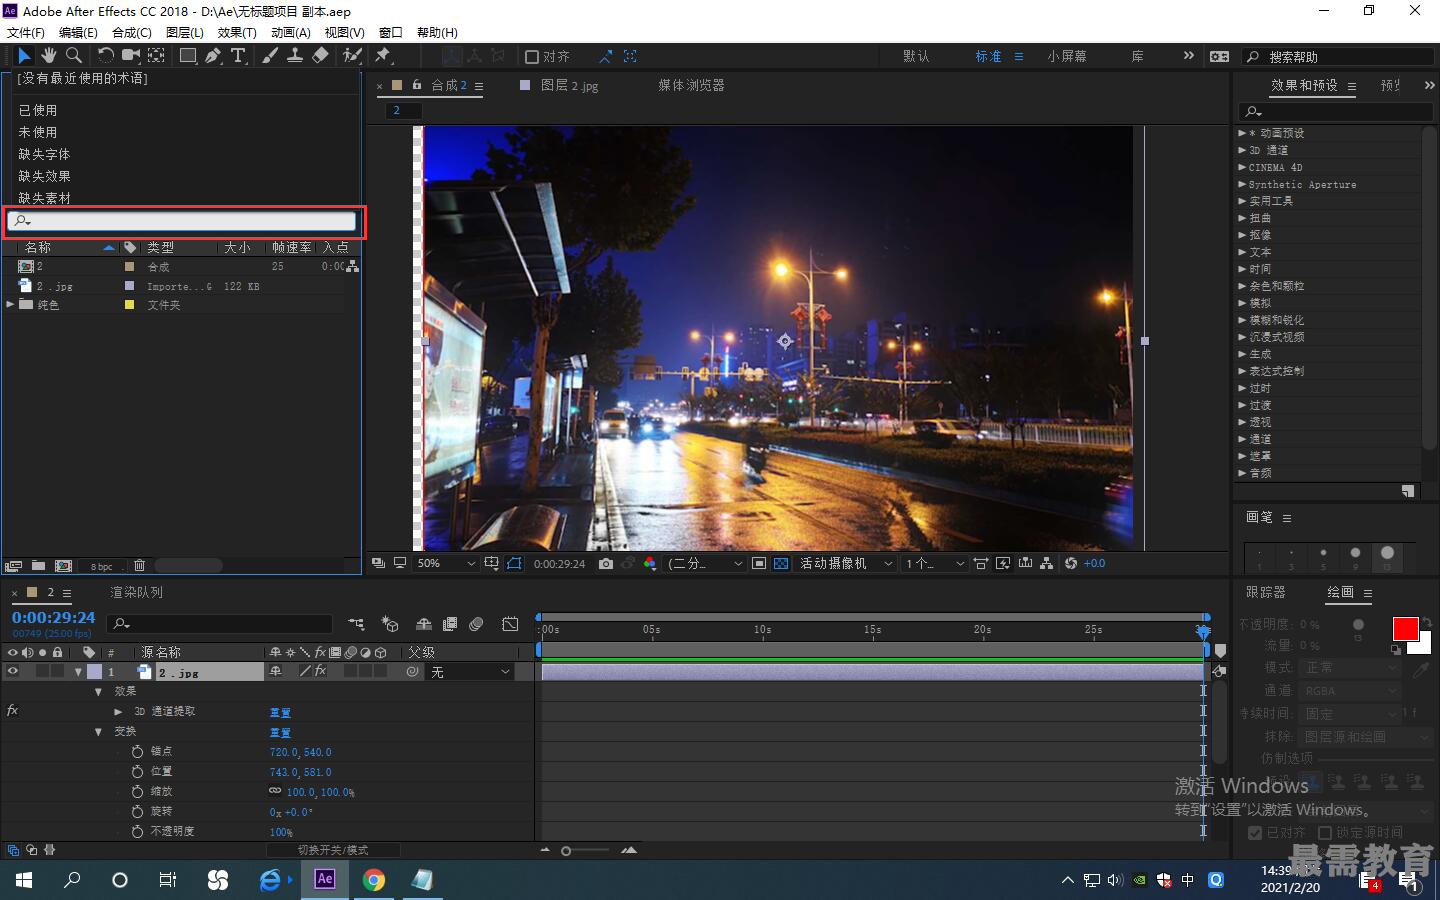Create new folder in project panel

tap(38, 566)
